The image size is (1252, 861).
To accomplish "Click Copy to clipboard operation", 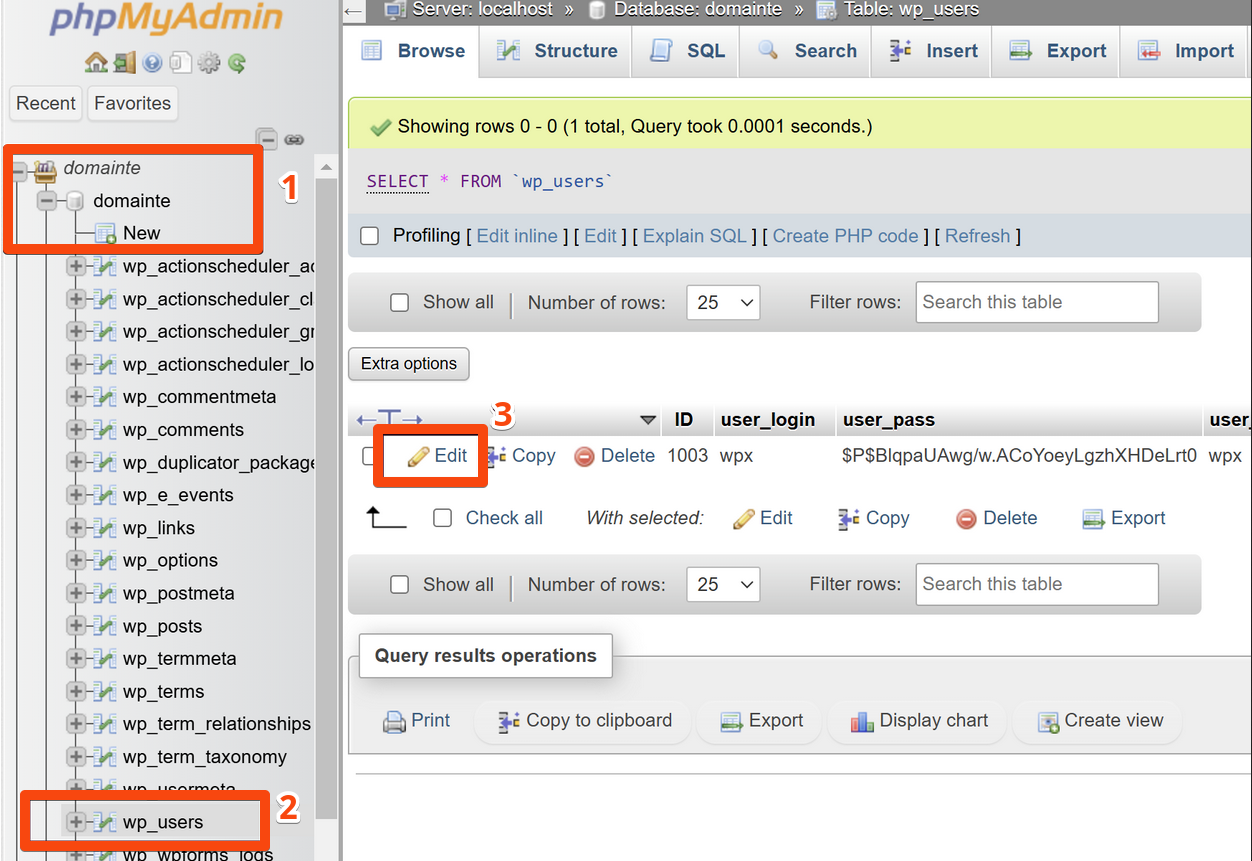I will (585, 721).
